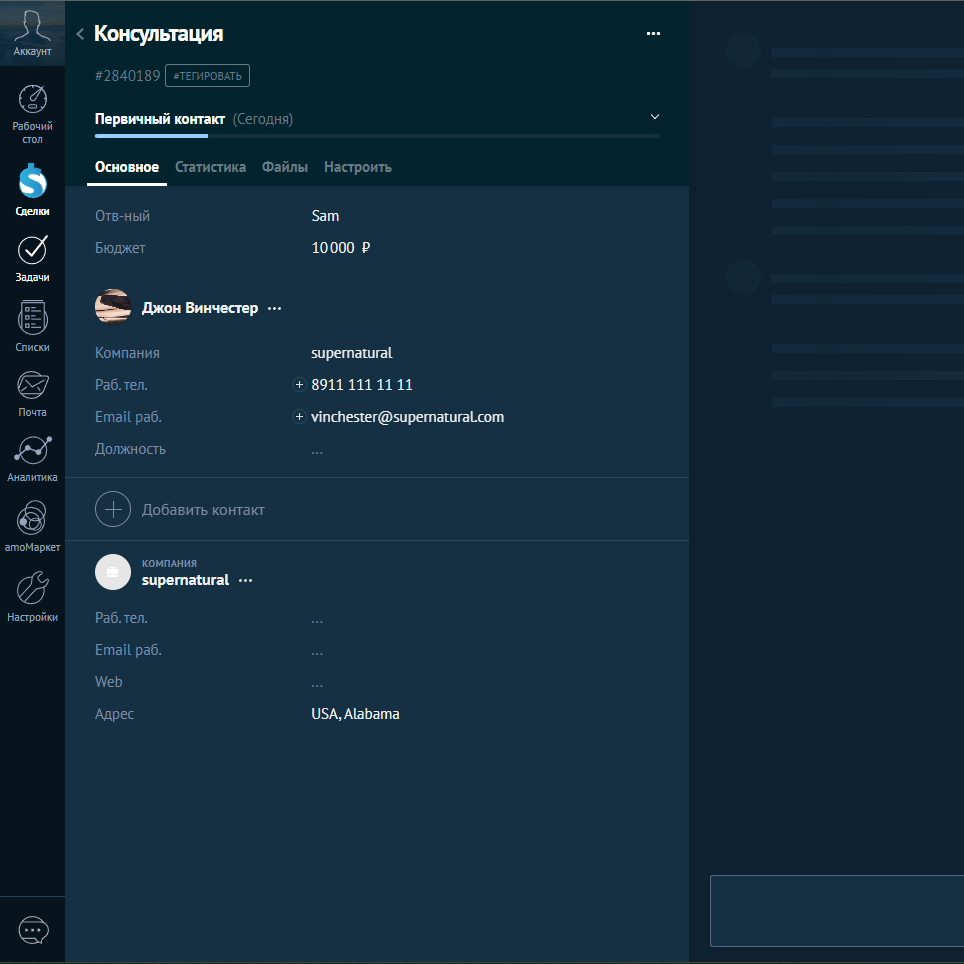
Task: Click the deal title Консультация
Action: click(x=159, y=33)
